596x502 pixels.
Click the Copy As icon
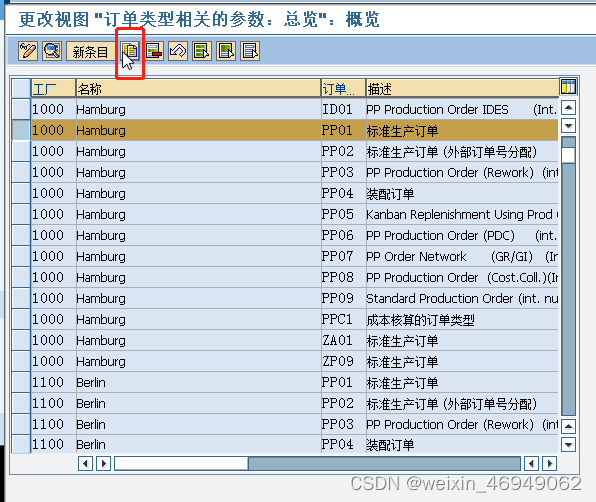pos(130,51)
